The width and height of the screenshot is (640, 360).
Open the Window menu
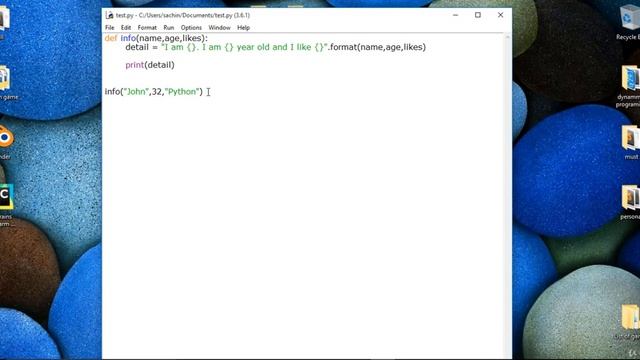219,28
